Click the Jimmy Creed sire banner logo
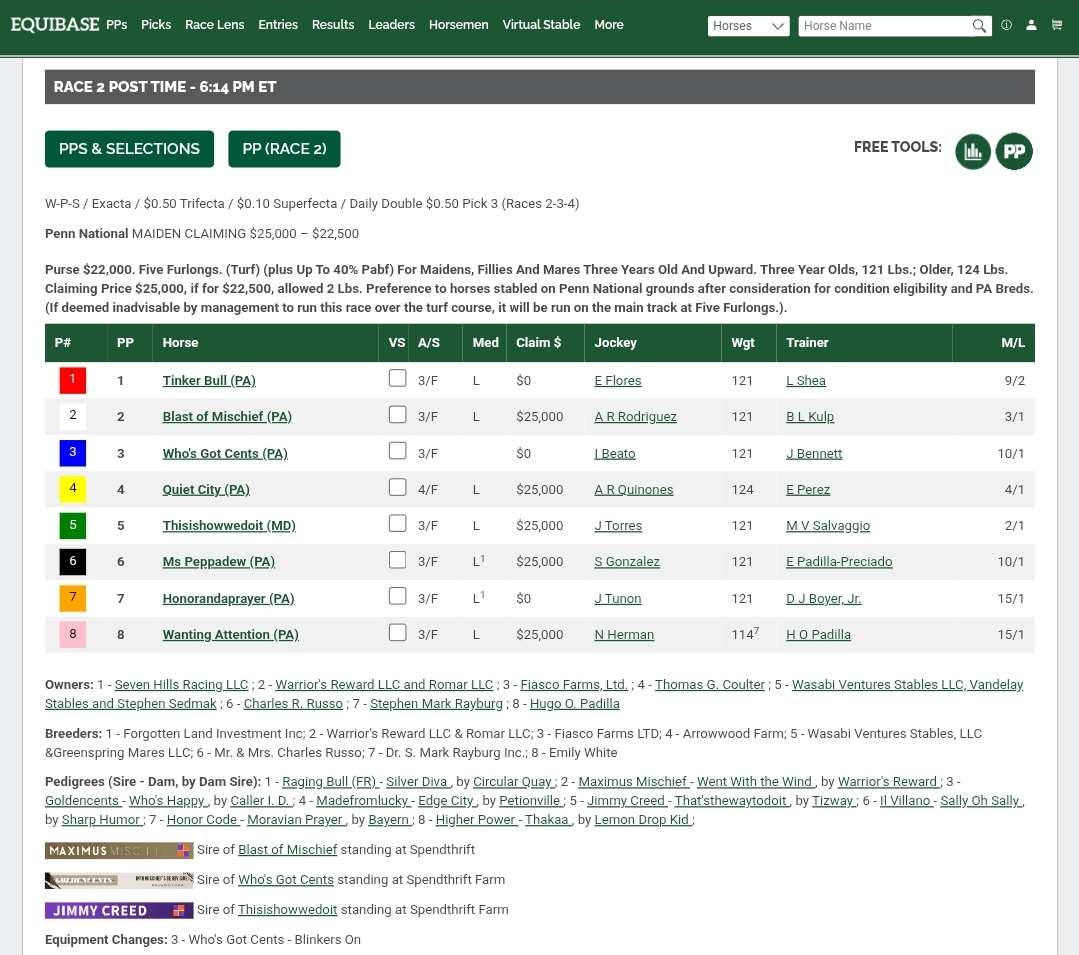The width and height of the screenshot is (1079, 955). (119, 910)
